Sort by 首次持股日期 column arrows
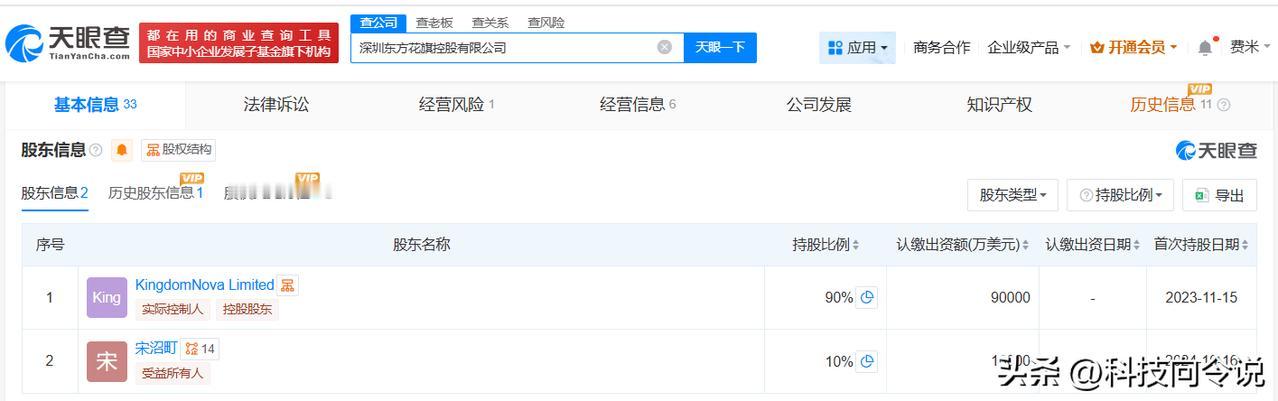 [x=1246, y=245]
